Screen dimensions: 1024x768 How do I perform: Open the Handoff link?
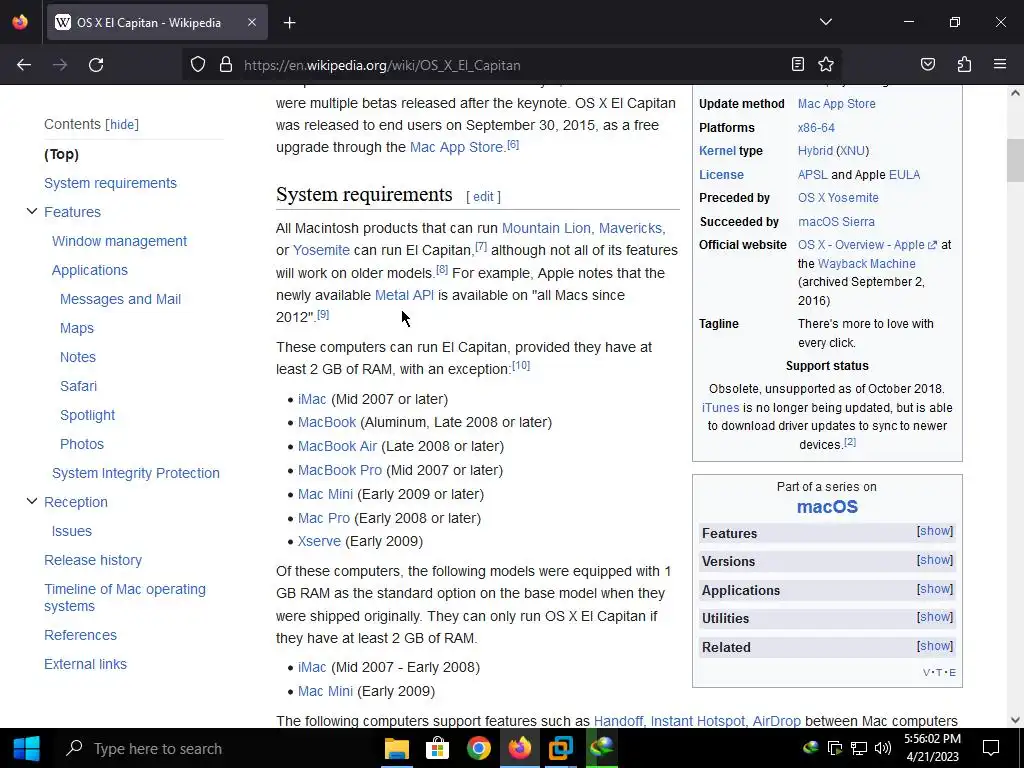(618, 721)
